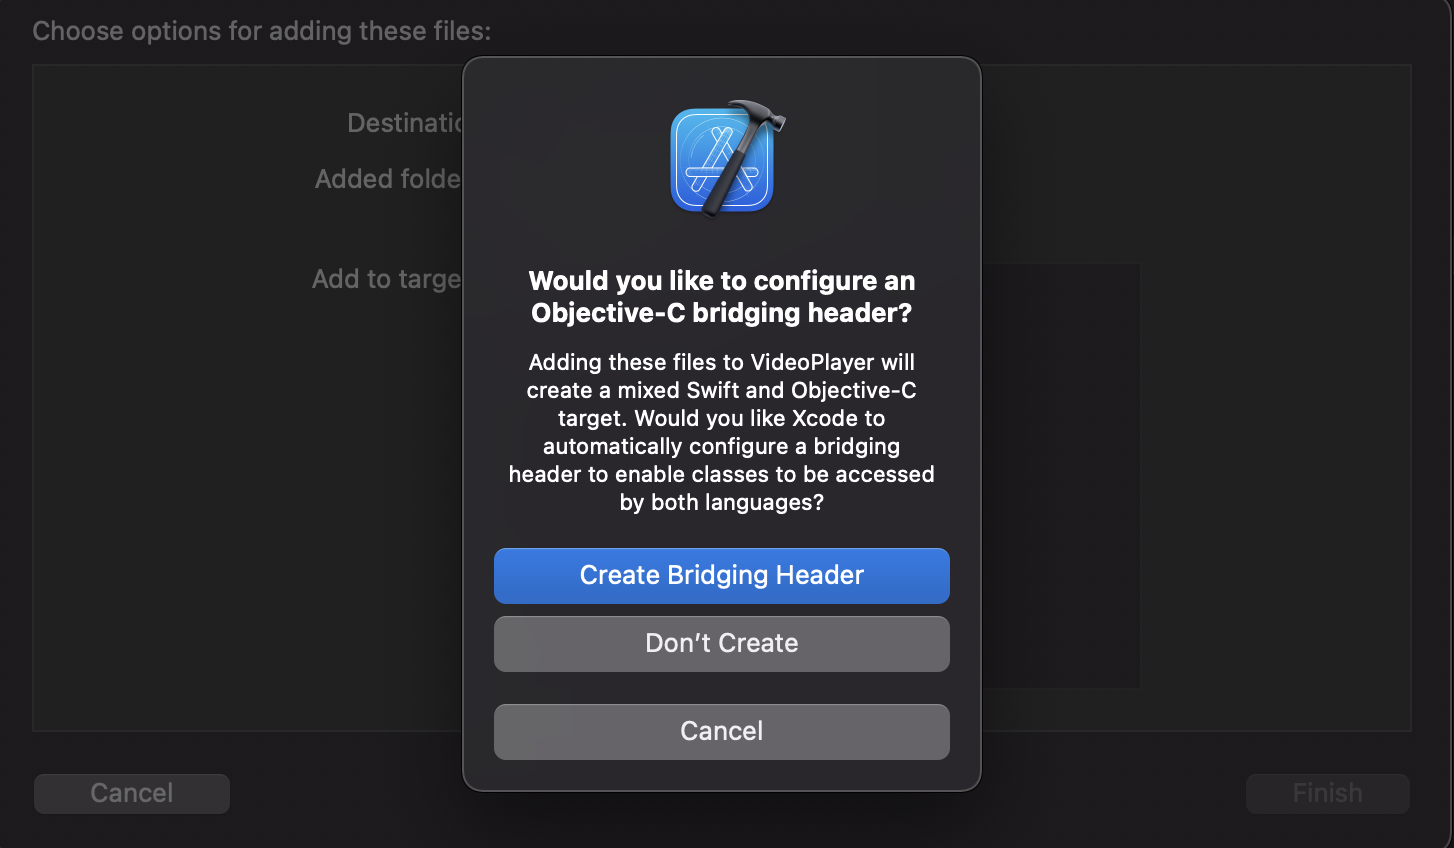This screenshot has height=848, width=1454.
Task: Click the Create Bridging Header button
Action: pos(721,575)
